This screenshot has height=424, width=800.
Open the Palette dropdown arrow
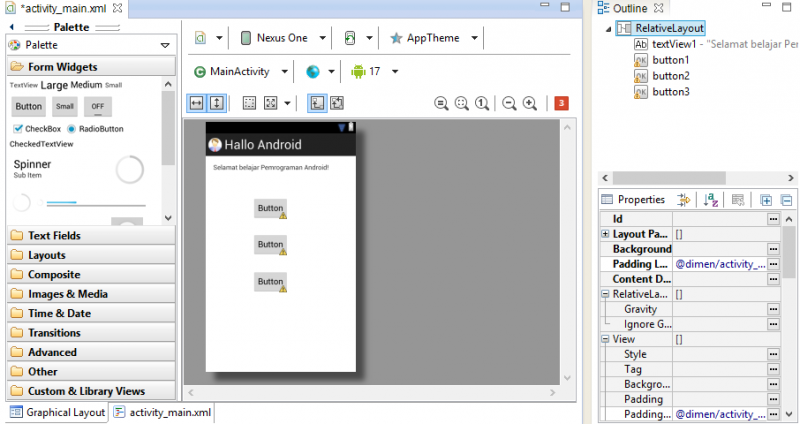pyautogui.click(x=165, y=45)
